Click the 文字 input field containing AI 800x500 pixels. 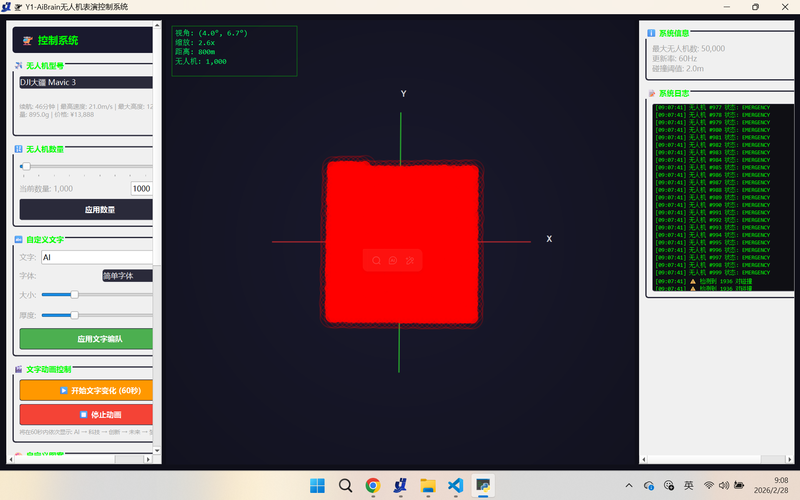tap(96, 257)
